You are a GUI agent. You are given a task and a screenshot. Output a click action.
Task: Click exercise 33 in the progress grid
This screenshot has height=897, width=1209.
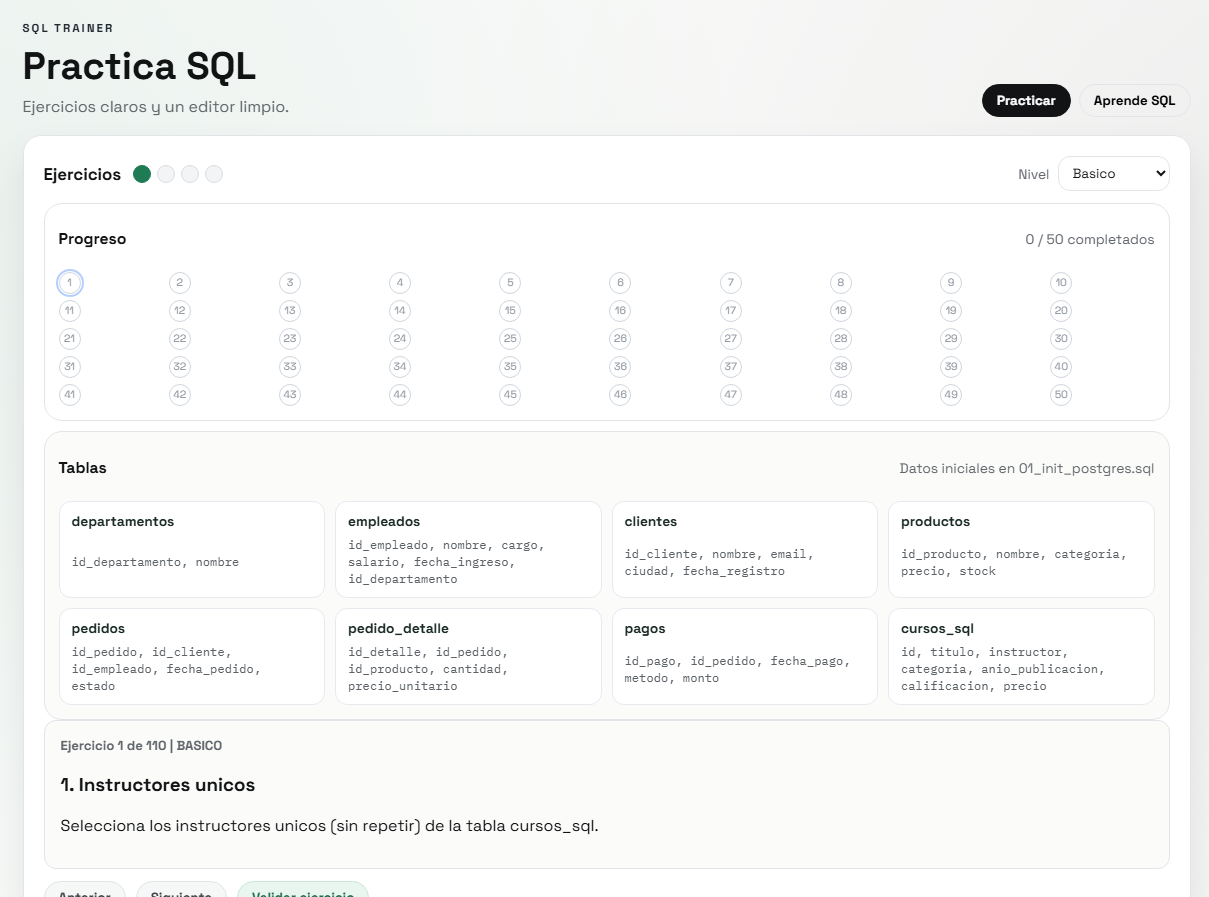290,366
